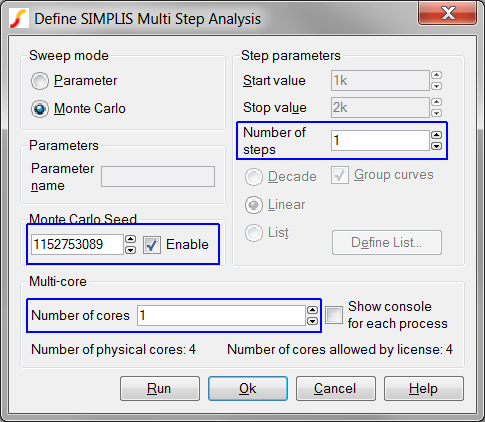
Task: Select the Linear step radio button
Action: pyautogui.click(x=254, y=205)
